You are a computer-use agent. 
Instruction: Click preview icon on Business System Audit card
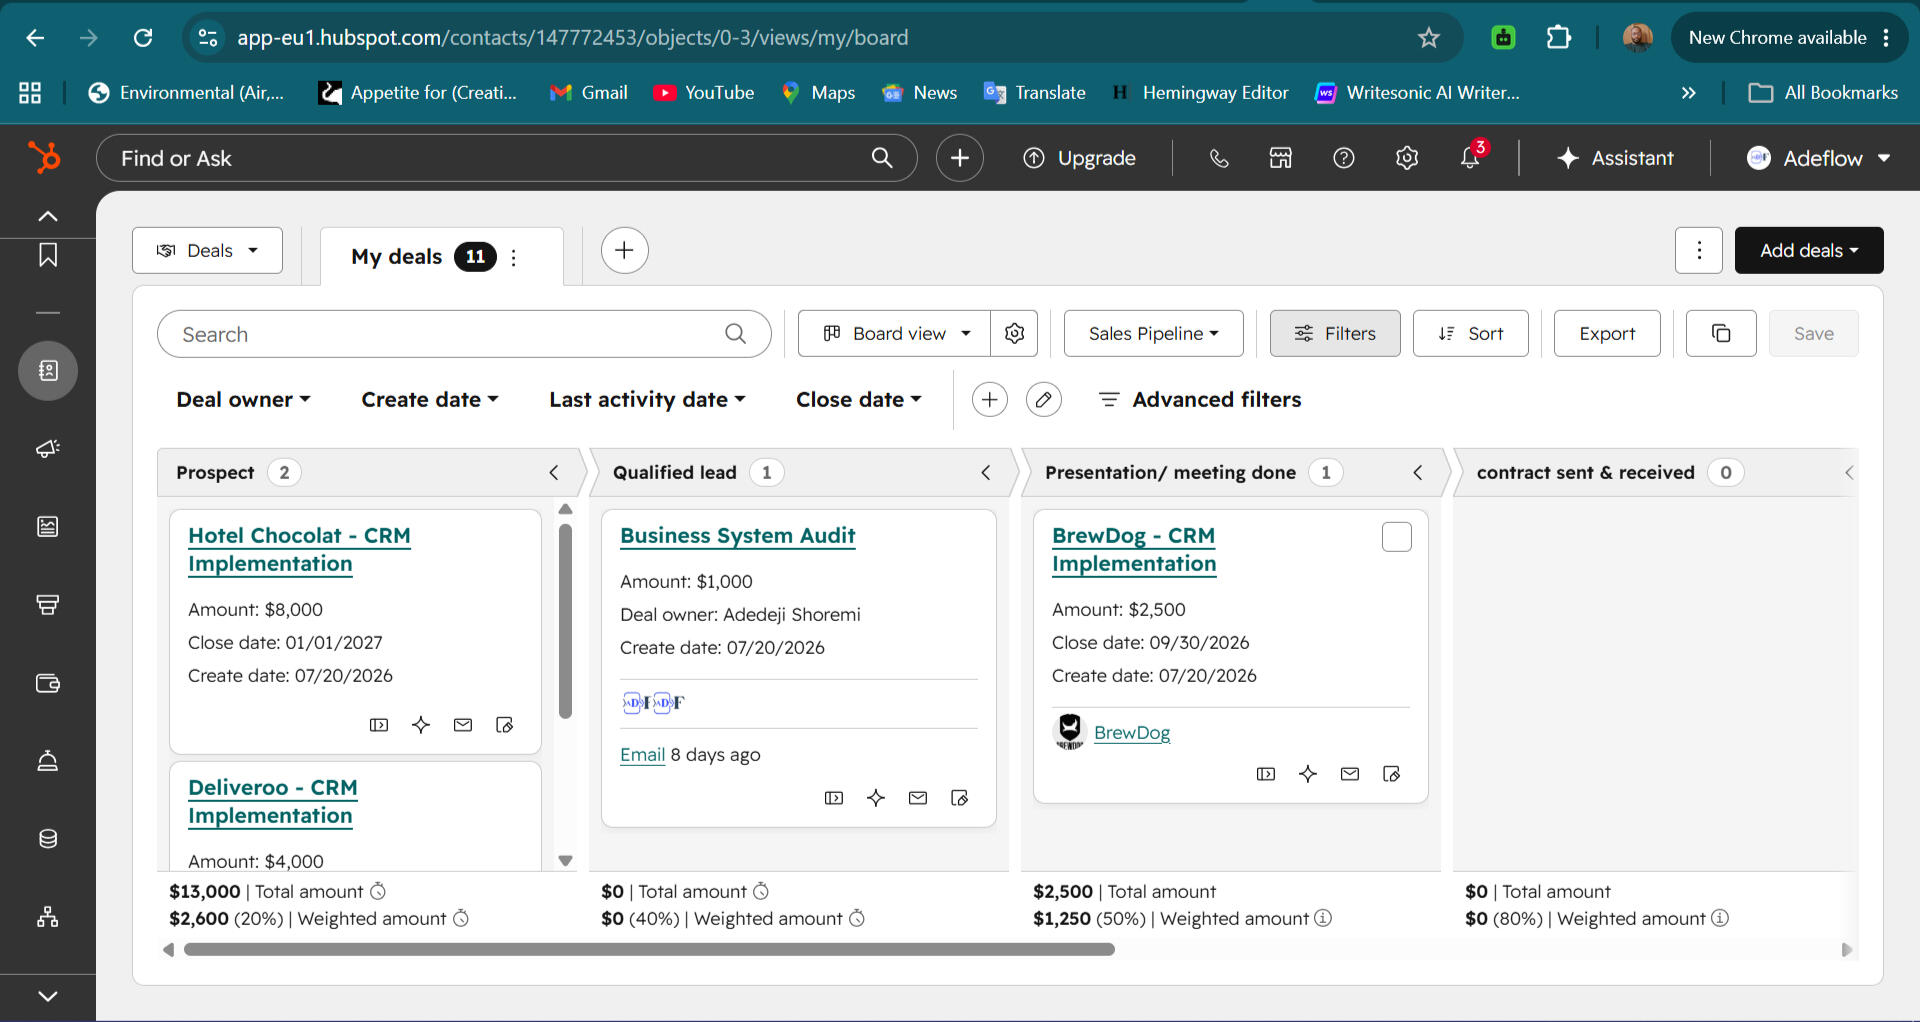[x=834, y=798]
